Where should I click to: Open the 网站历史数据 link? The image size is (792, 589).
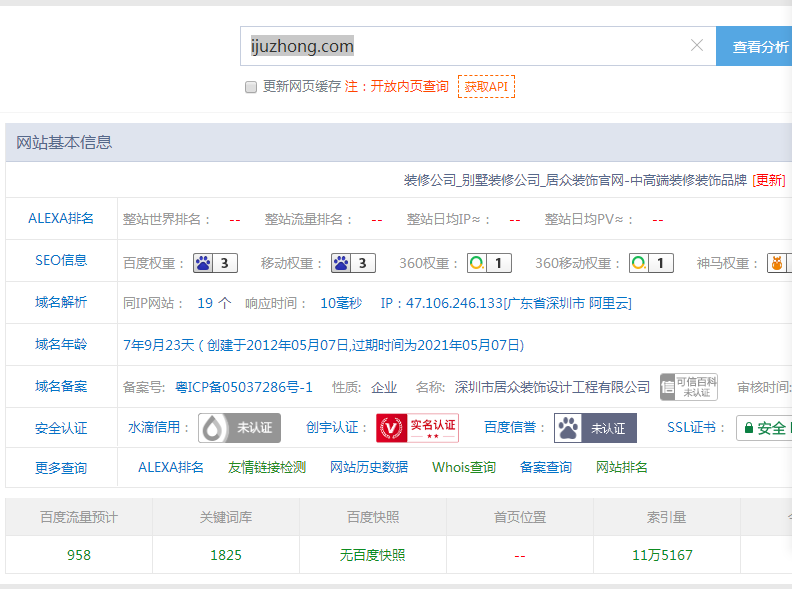pyautogui.click(x=369, y=467)
